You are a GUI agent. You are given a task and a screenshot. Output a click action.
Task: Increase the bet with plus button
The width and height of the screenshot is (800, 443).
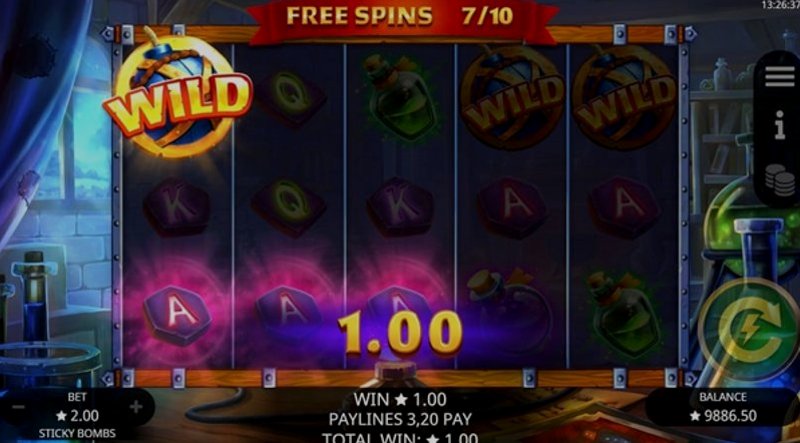[136, 407]
